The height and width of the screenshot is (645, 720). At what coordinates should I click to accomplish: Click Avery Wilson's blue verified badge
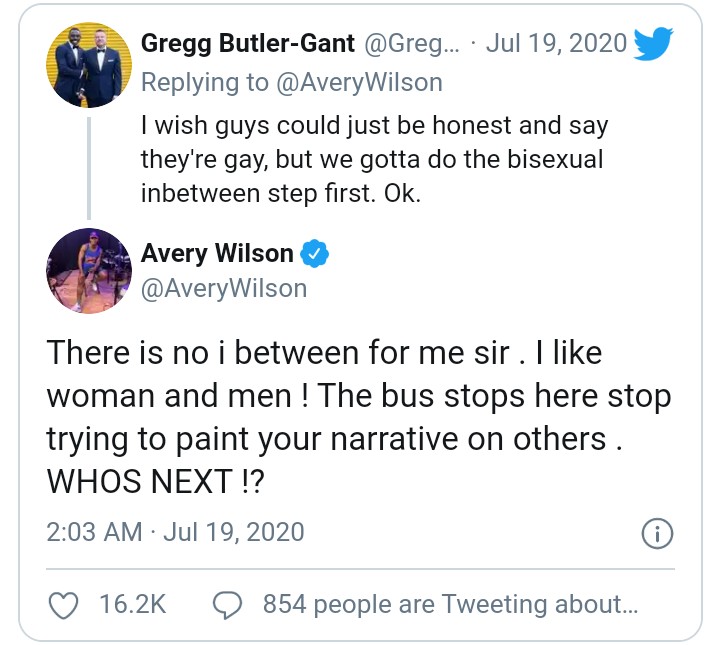[x=316, y=254]
